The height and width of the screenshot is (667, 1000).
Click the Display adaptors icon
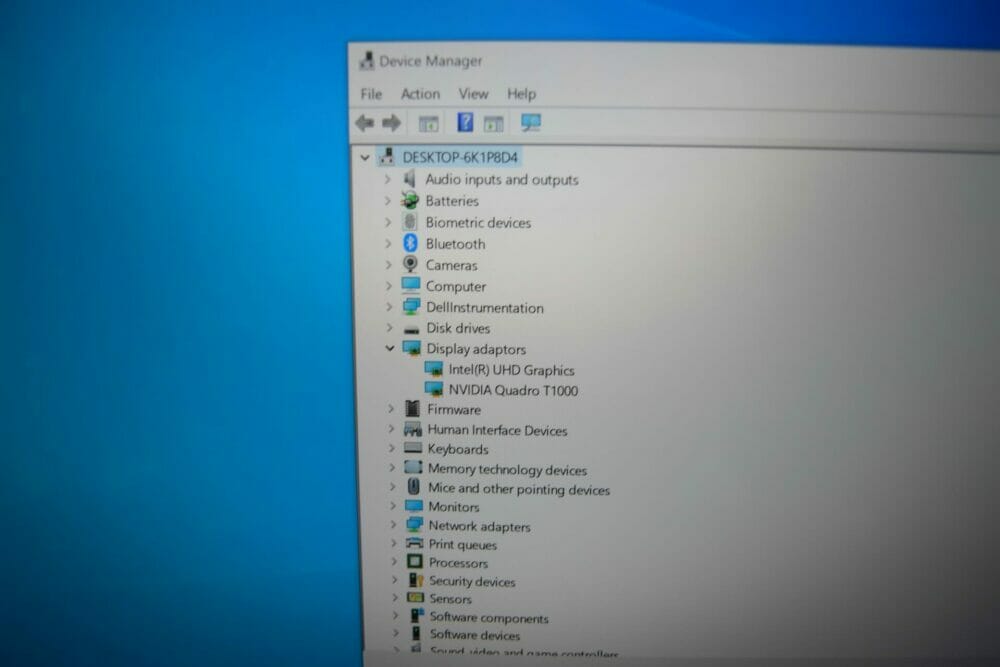pos(411,348)
